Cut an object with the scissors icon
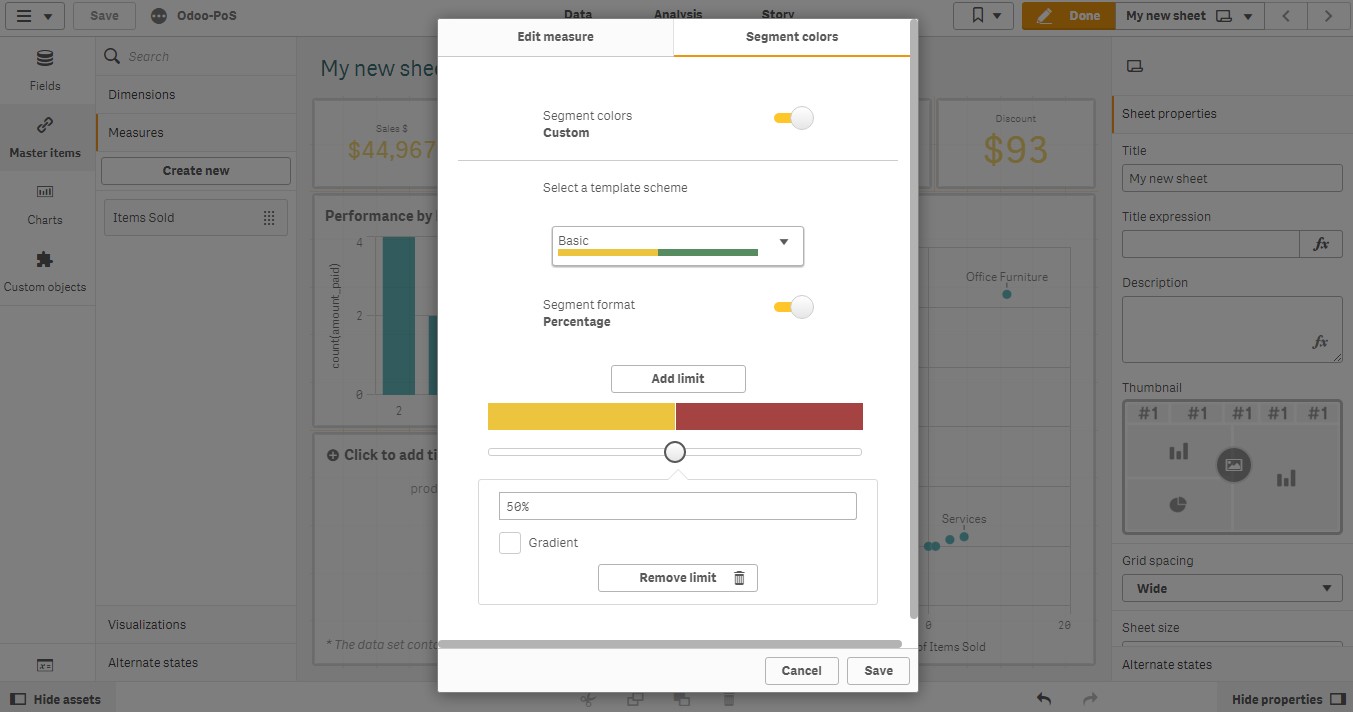The width and height of the screenshot is (1353, 712). (x=588, y=699)
